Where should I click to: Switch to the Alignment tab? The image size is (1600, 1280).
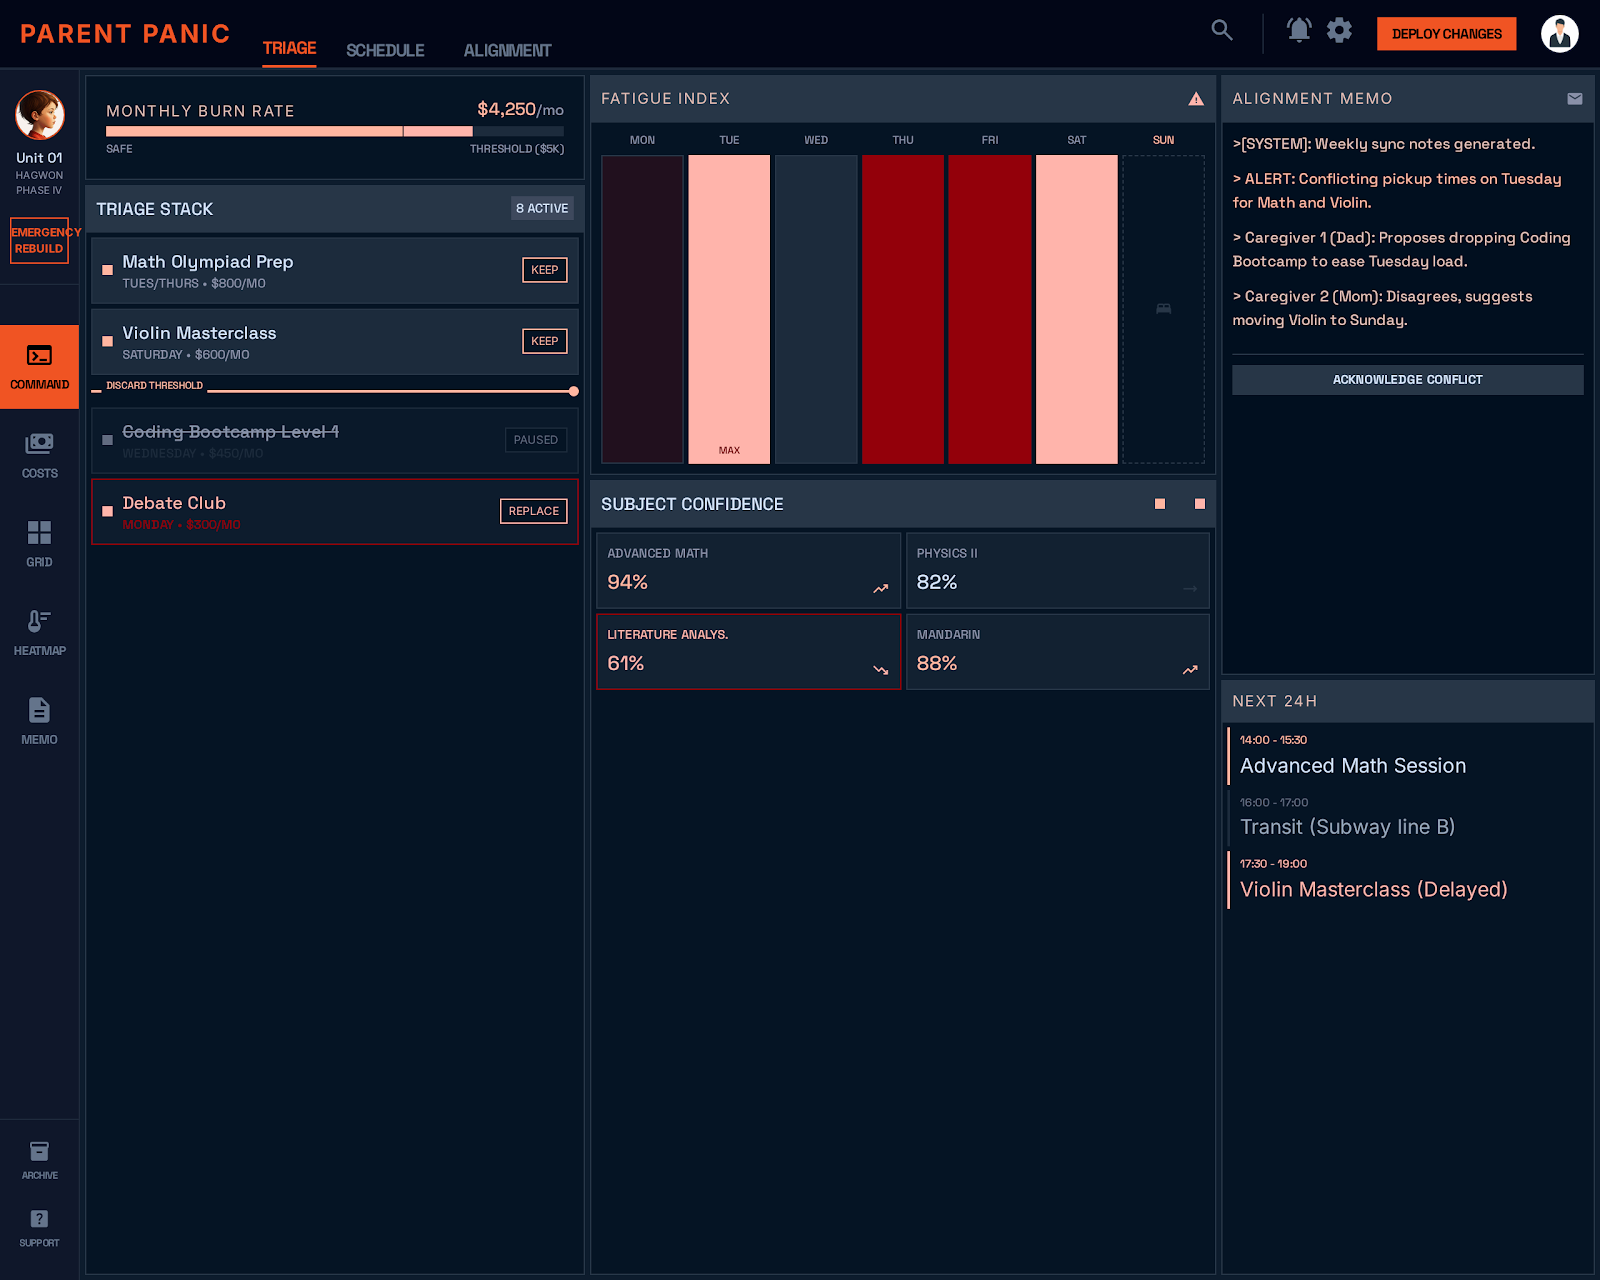point(507,50)
